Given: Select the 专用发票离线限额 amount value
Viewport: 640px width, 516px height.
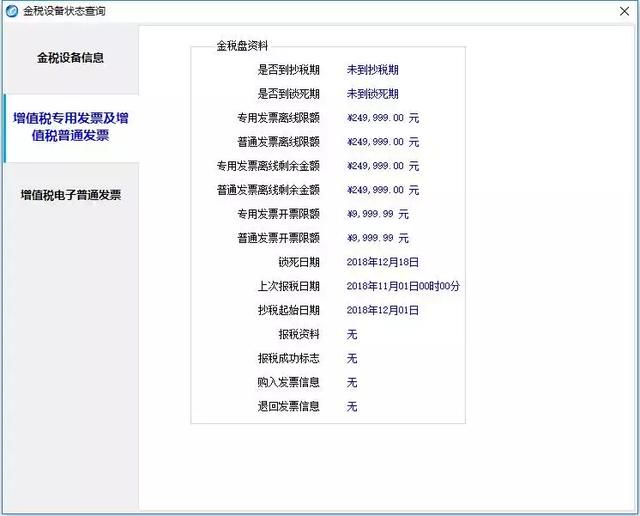Looking at the screenshot, I should pyautogui.click(x=383, y=118).
